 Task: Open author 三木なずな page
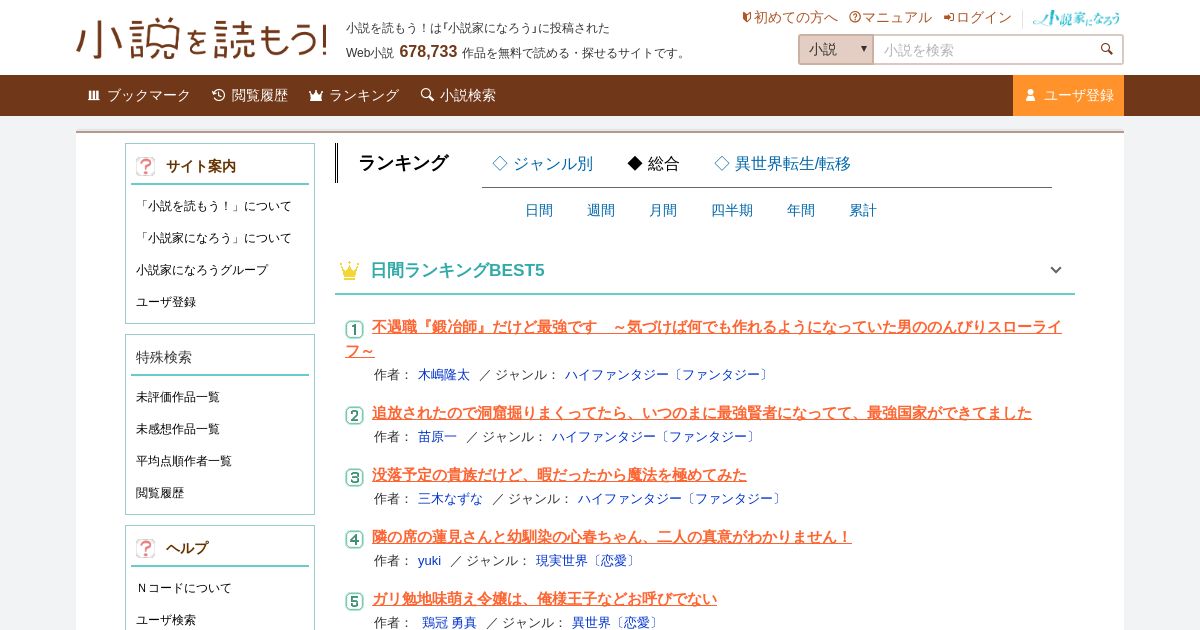450,498
